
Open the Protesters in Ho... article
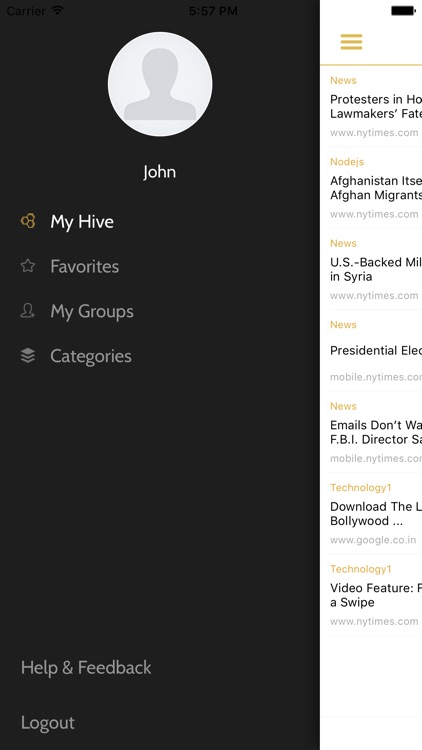point(376,106)
